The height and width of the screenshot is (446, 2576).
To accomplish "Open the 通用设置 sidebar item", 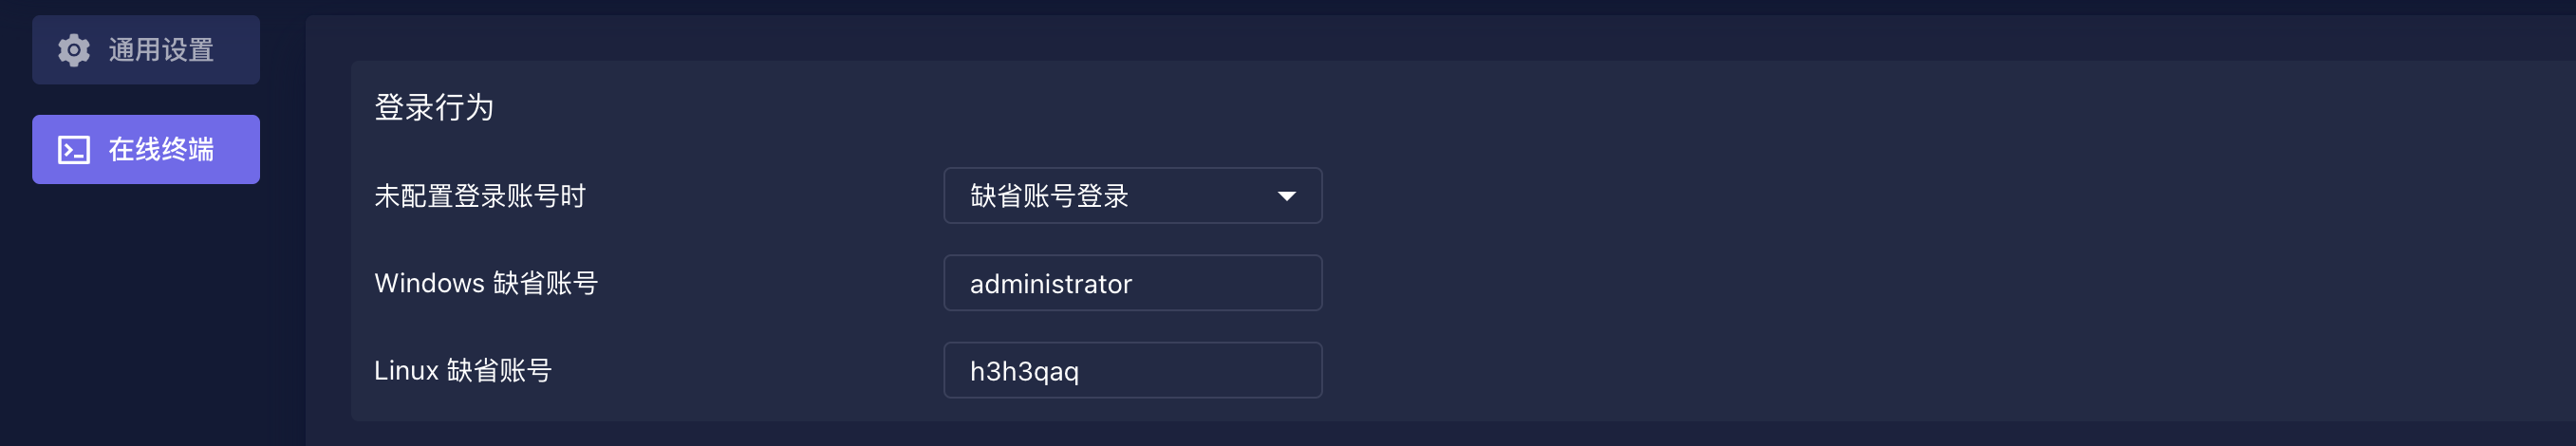I will pyautogui.click(x=146, y=50).
